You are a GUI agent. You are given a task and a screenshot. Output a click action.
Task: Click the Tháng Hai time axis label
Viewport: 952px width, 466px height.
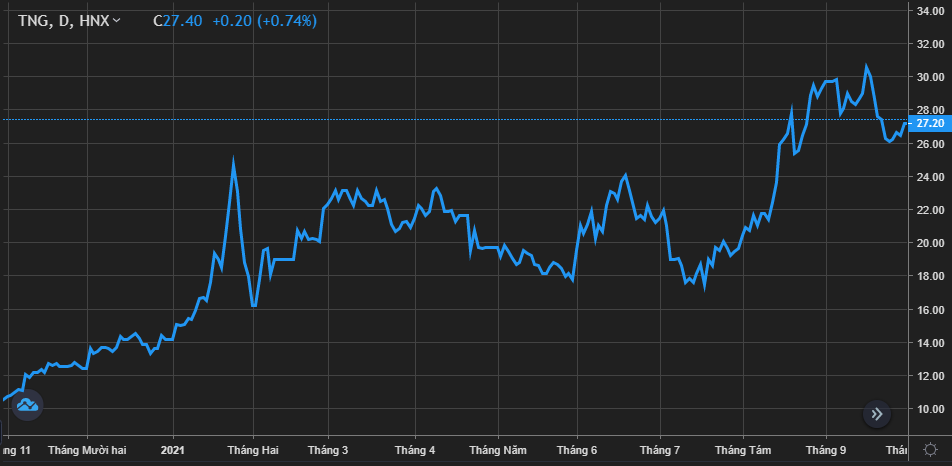tap(253, 450)
